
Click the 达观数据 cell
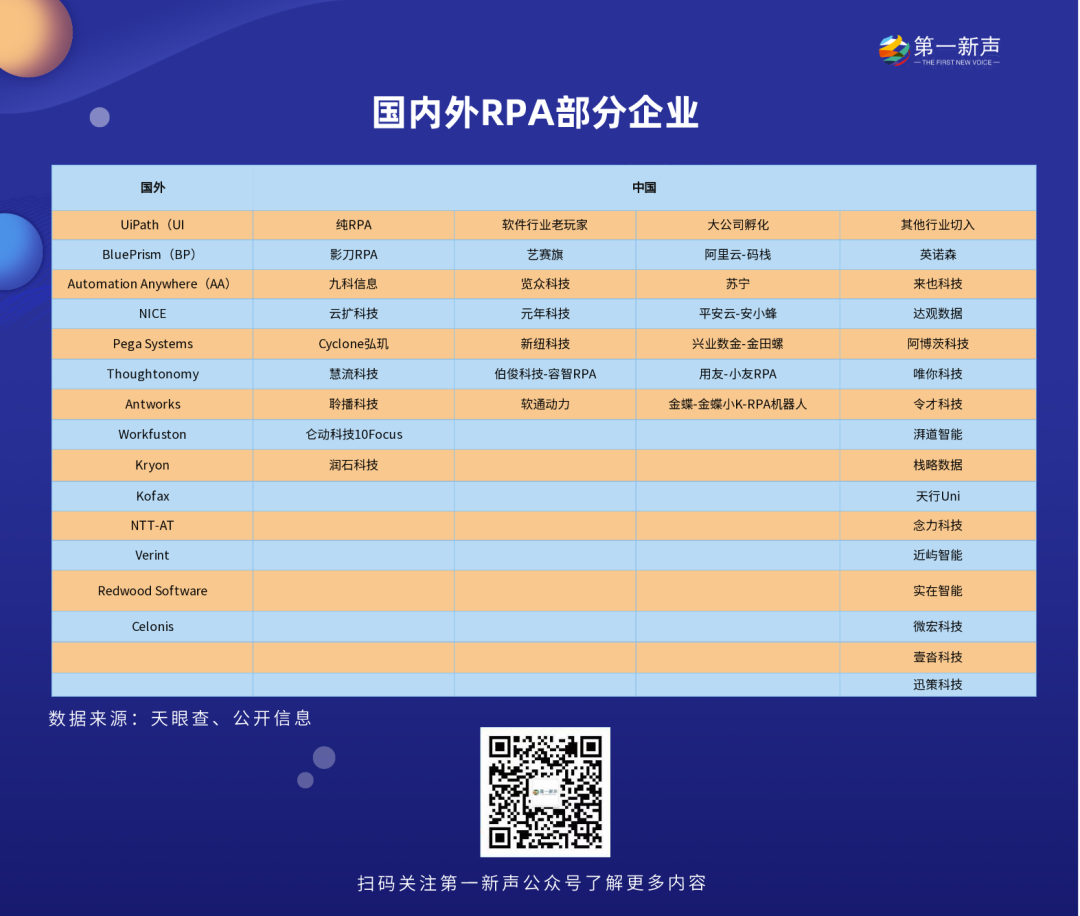click(x=937, y=313)
